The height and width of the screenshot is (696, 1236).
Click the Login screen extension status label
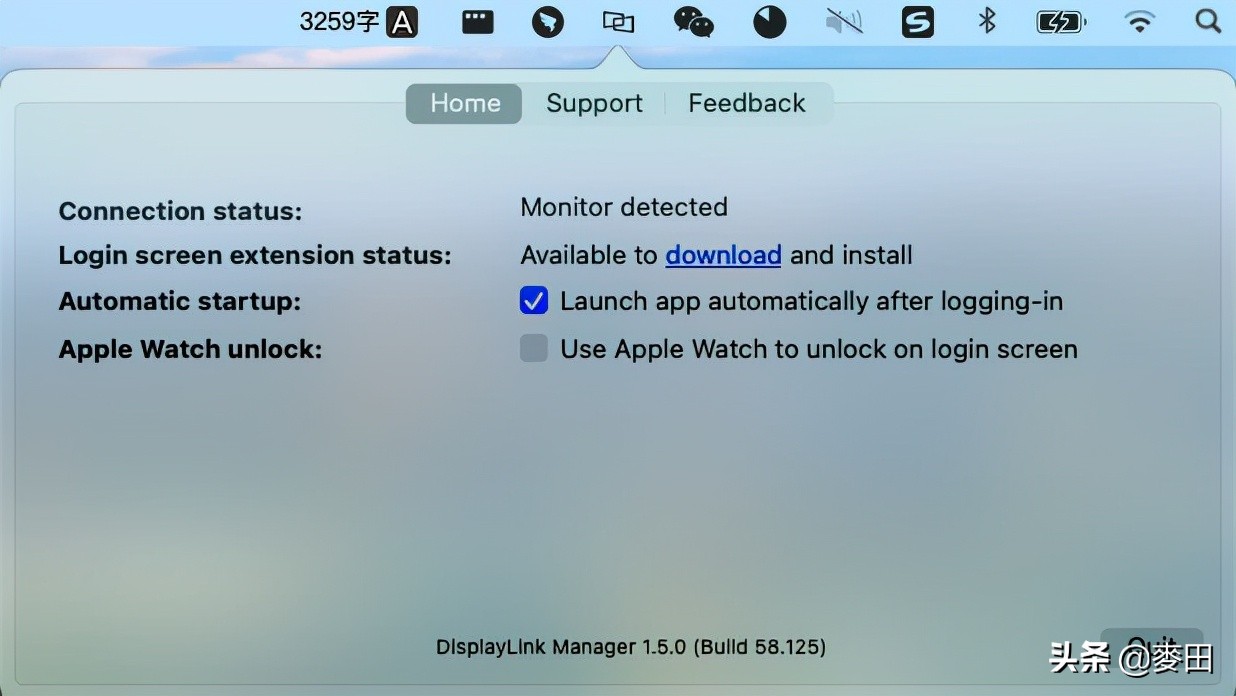click(255, 255)
